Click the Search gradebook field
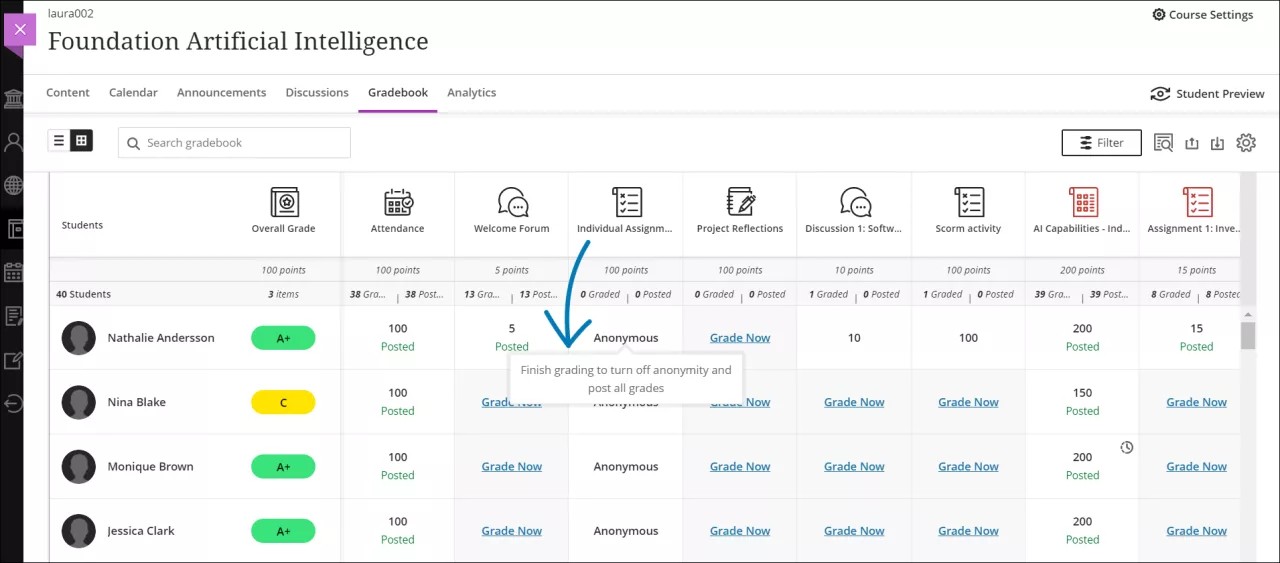The image size is (1280, 563). click(x=234, y=143)
